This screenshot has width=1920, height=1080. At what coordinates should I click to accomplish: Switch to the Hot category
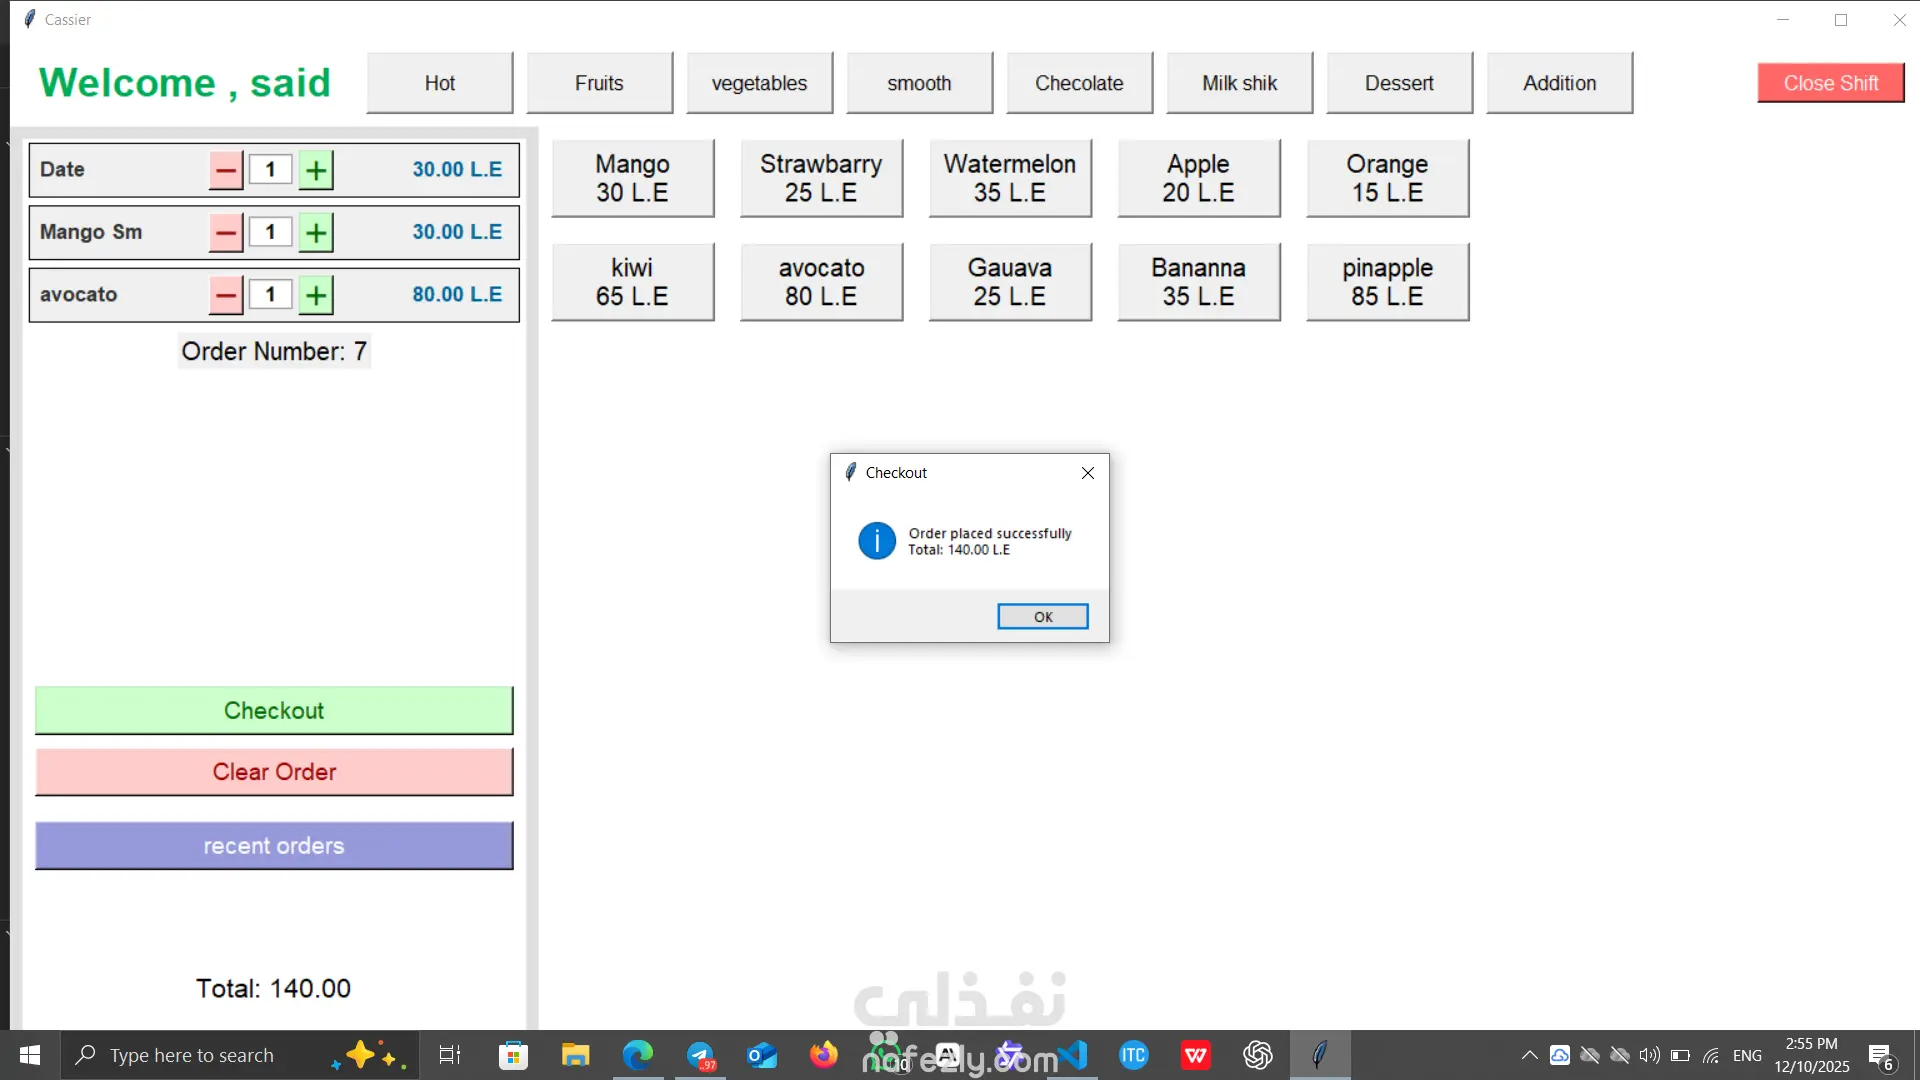pyautogui.click(x=440, y=83)
